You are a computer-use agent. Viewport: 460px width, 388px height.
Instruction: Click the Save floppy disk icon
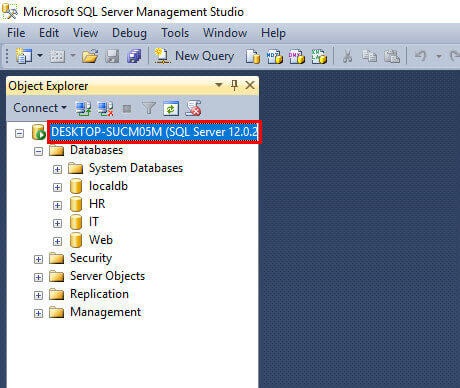(x=112, y=56)
